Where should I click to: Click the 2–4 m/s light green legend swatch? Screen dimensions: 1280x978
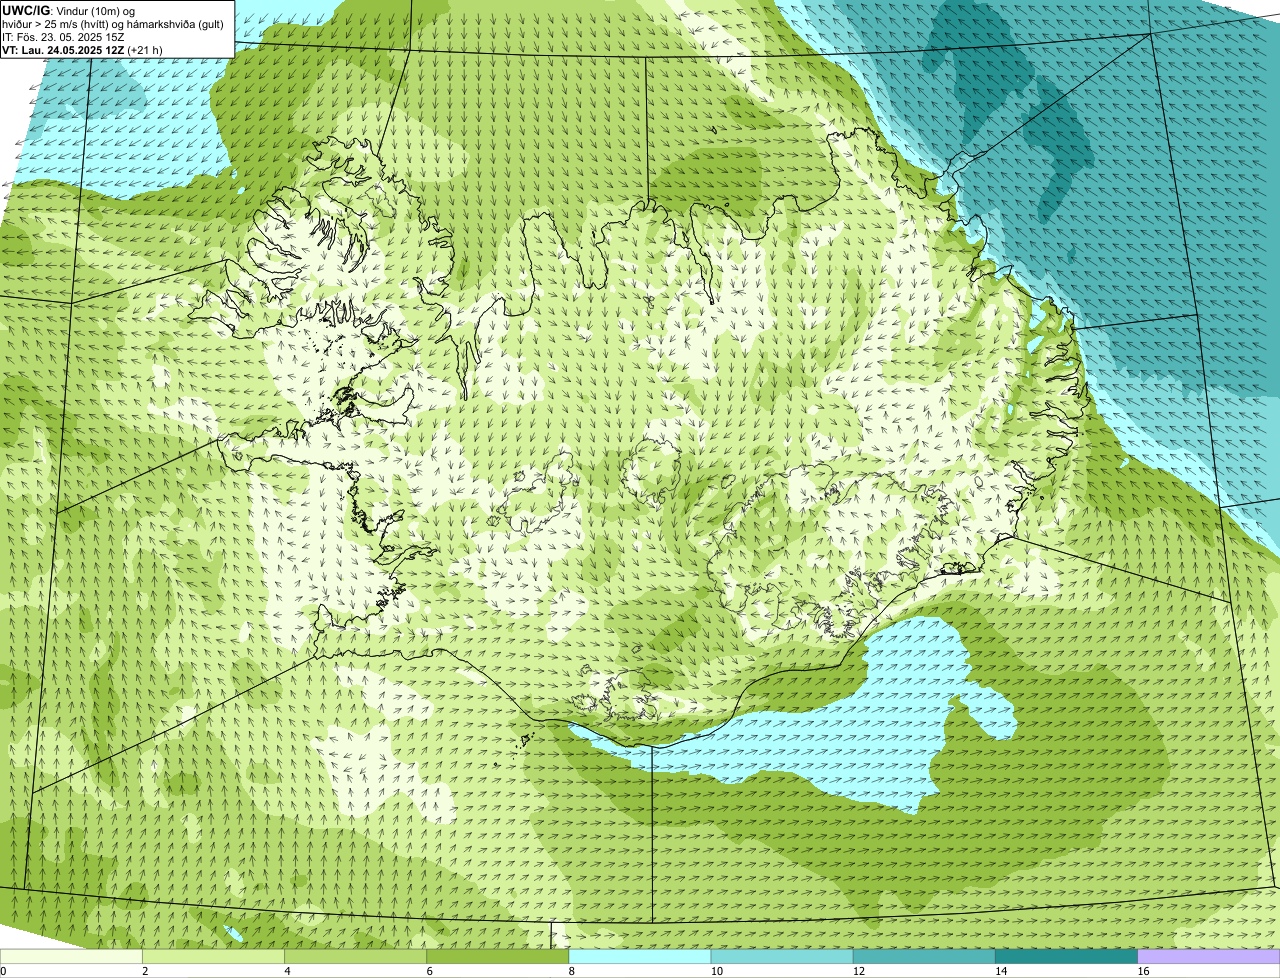tap(213, 957)
